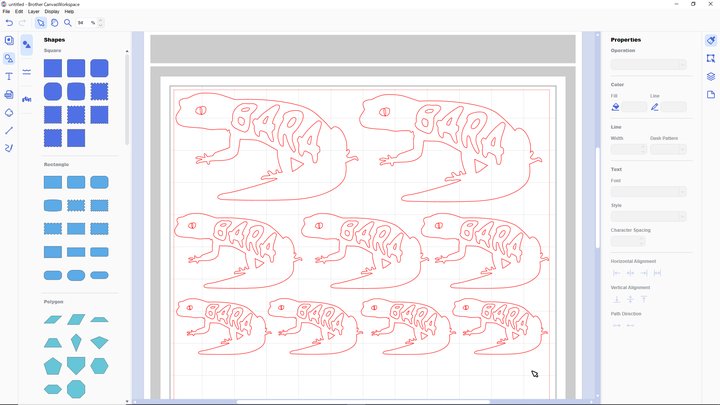
Task: Select the rounded polygon tool in left sidebar
Action: click(x=9, y=112)
